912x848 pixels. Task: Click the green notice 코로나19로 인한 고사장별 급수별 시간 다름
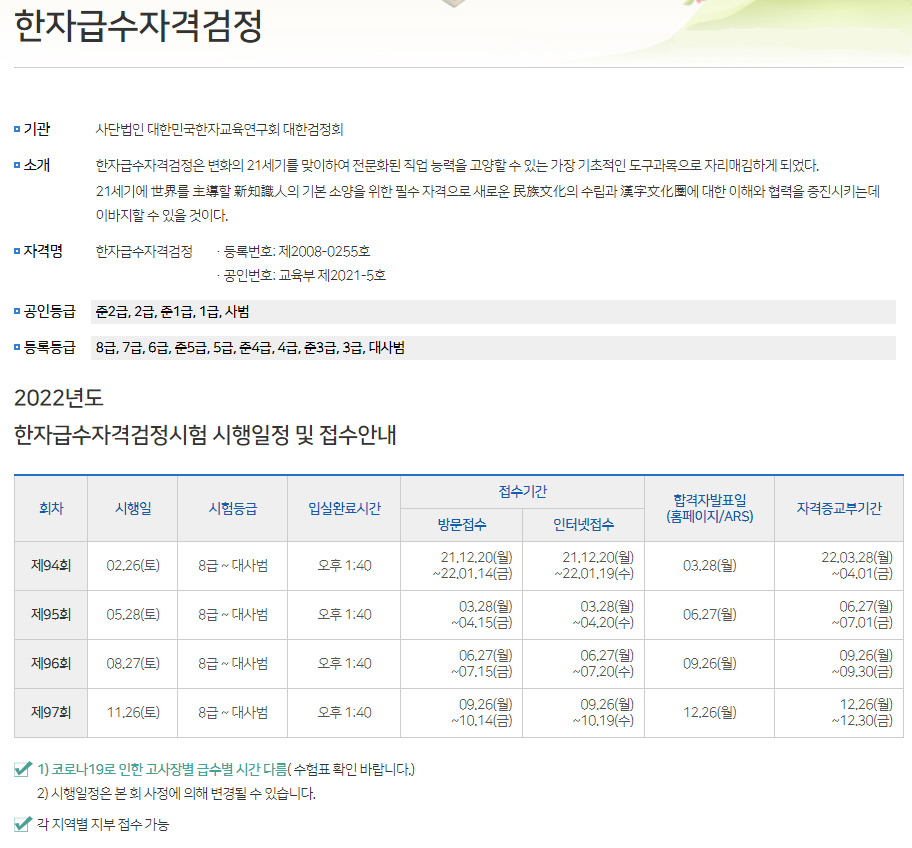pyautogui.click(x=162, y=769)
